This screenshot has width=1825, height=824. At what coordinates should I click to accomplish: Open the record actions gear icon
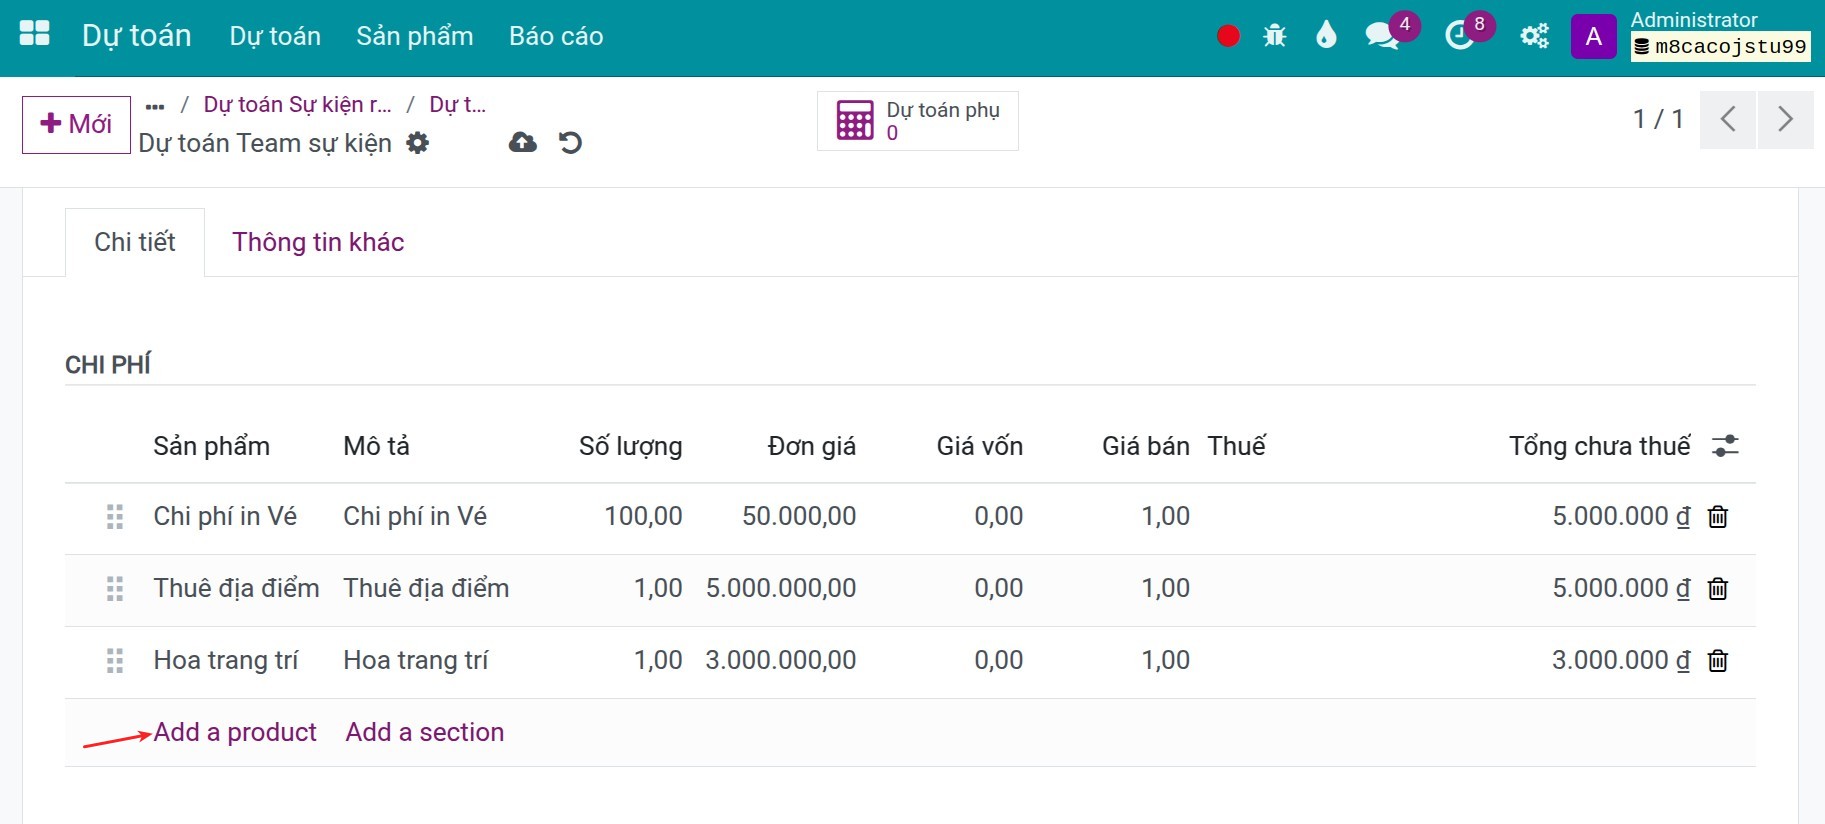click(418, 143)
